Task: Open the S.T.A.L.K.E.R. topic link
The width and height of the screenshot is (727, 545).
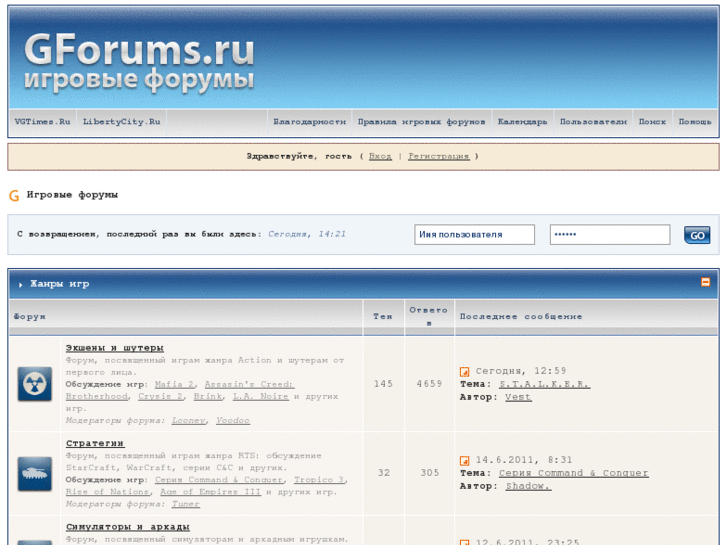Action: pos(544,385)
